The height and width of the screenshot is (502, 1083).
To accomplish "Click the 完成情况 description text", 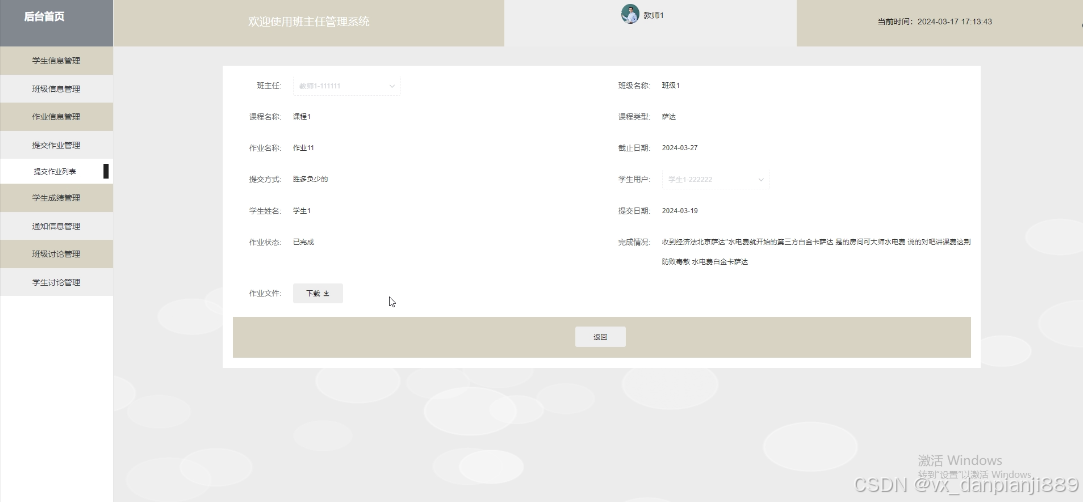I will 816,252.
